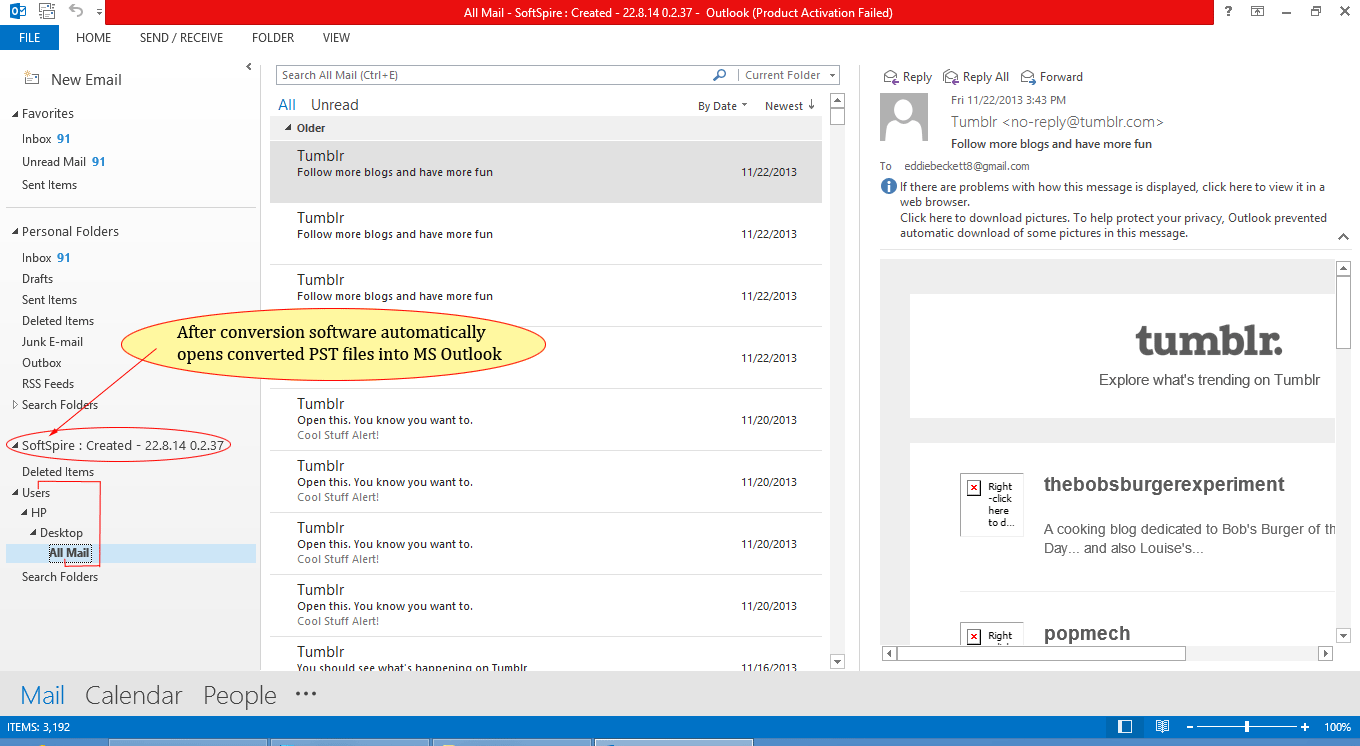Click the New Email button
1360x746 pixels.
pos(72,80)
